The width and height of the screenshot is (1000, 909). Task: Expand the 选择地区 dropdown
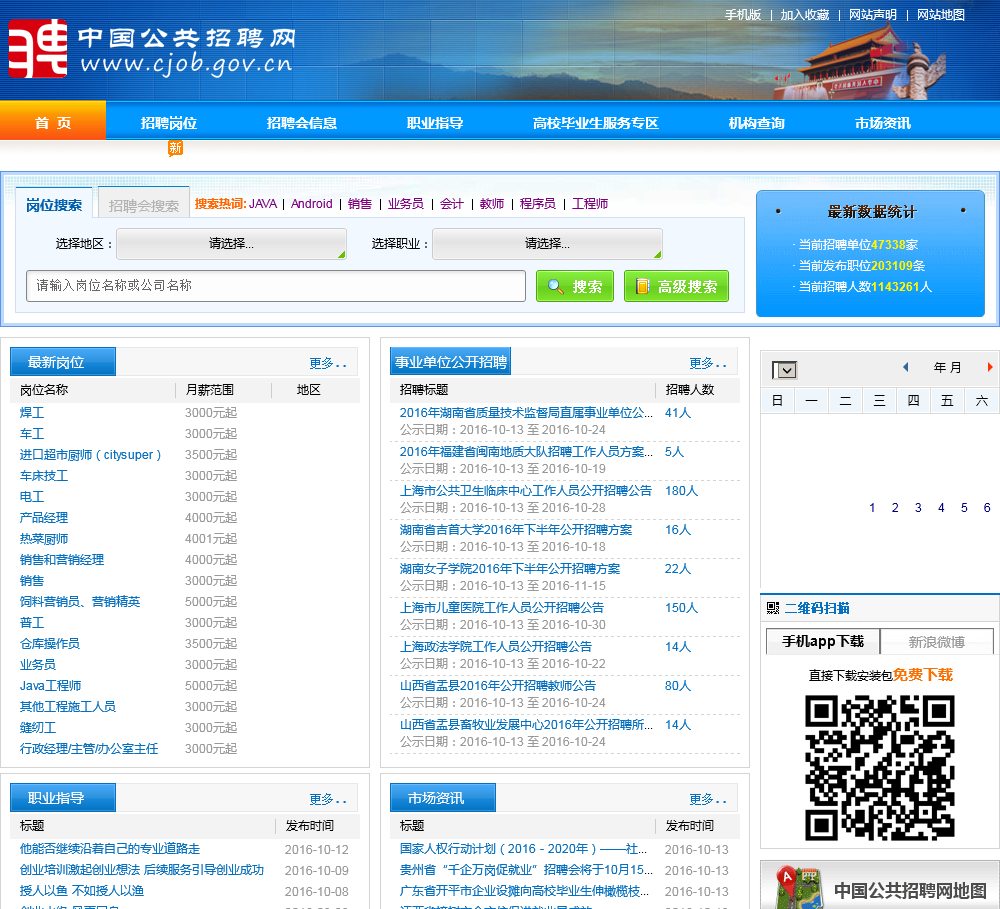pos(231,244)
